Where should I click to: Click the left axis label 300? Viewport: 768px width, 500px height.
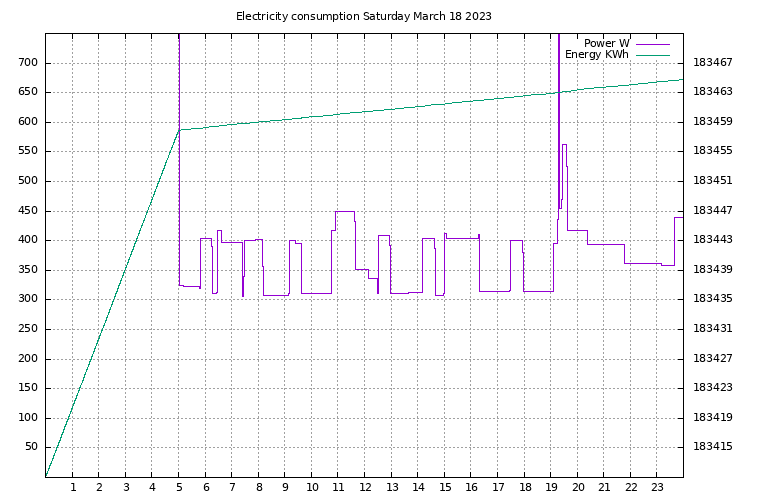tap(28, 299)
